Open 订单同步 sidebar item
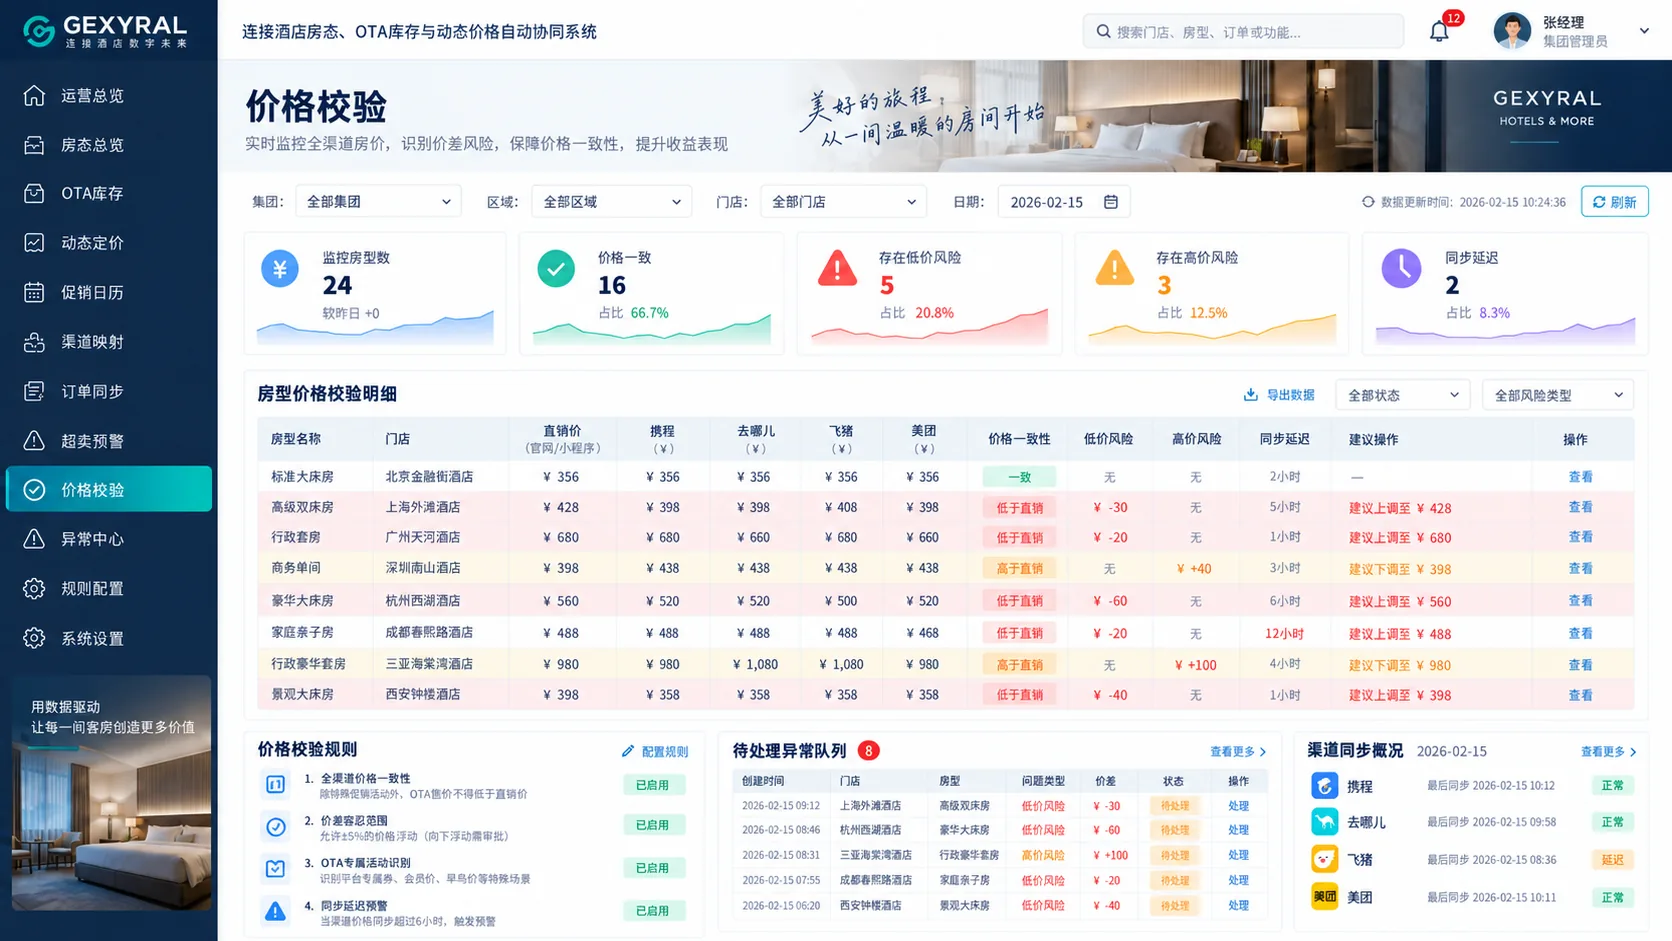This screenshot has width=1672, height=941. point(109,392)
